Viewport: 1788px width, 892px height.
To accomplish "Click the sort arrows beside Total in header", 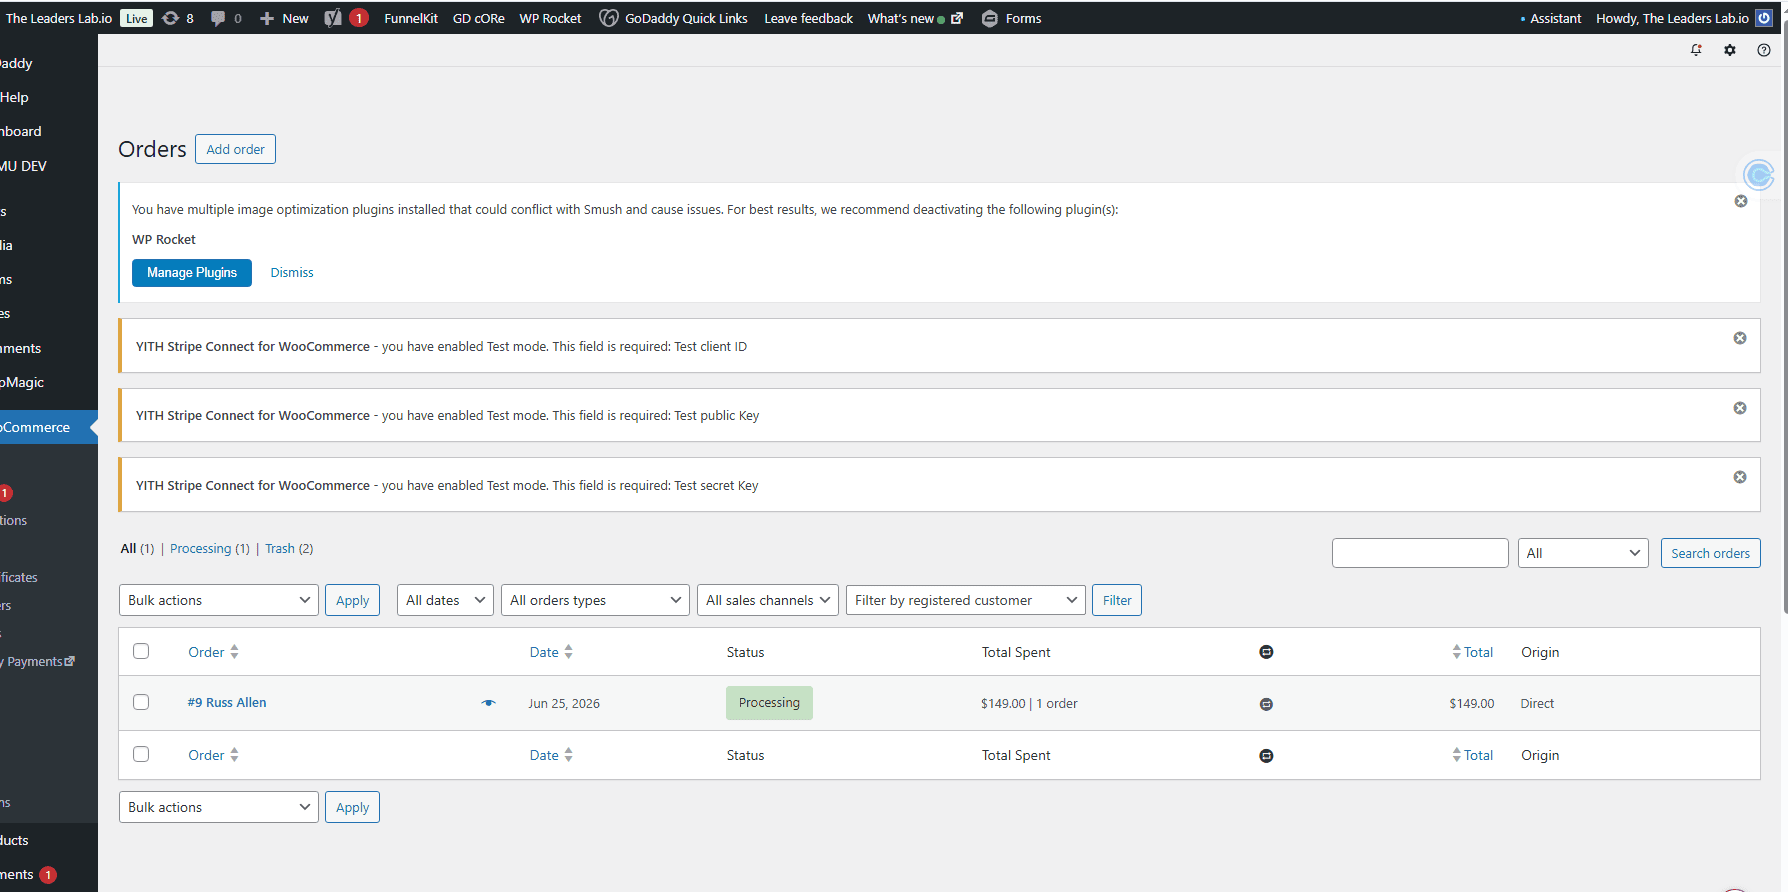I will click(1456, 652).
